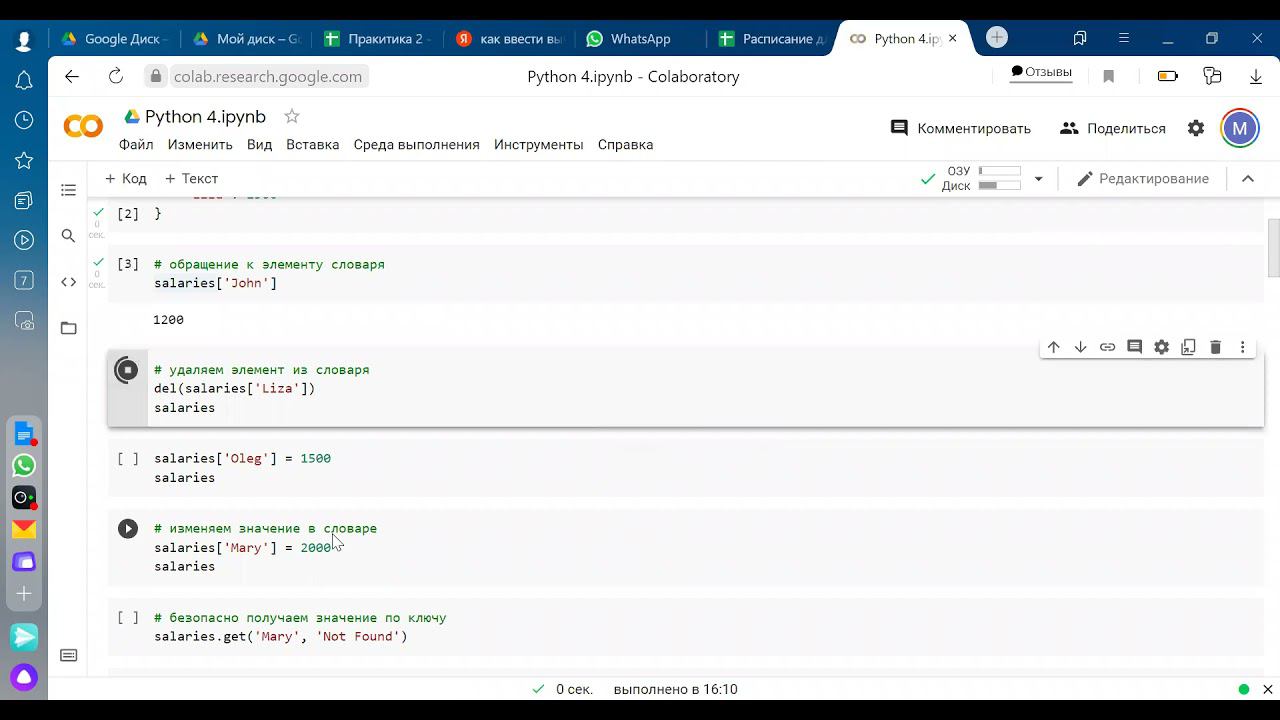1280x720 pixels.
Task: Switch to the WhatsApp browser tab
Action: pos(640,39)
